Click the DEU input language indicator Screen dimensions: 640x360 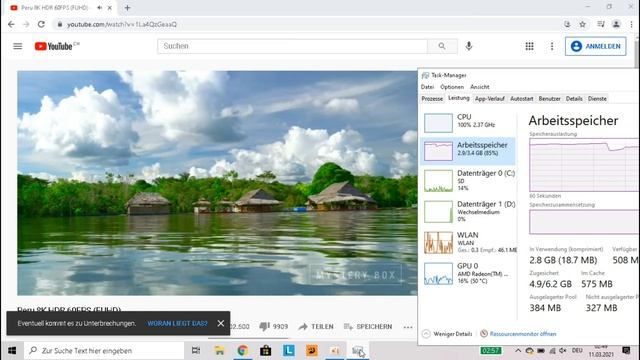pos(577,351)
